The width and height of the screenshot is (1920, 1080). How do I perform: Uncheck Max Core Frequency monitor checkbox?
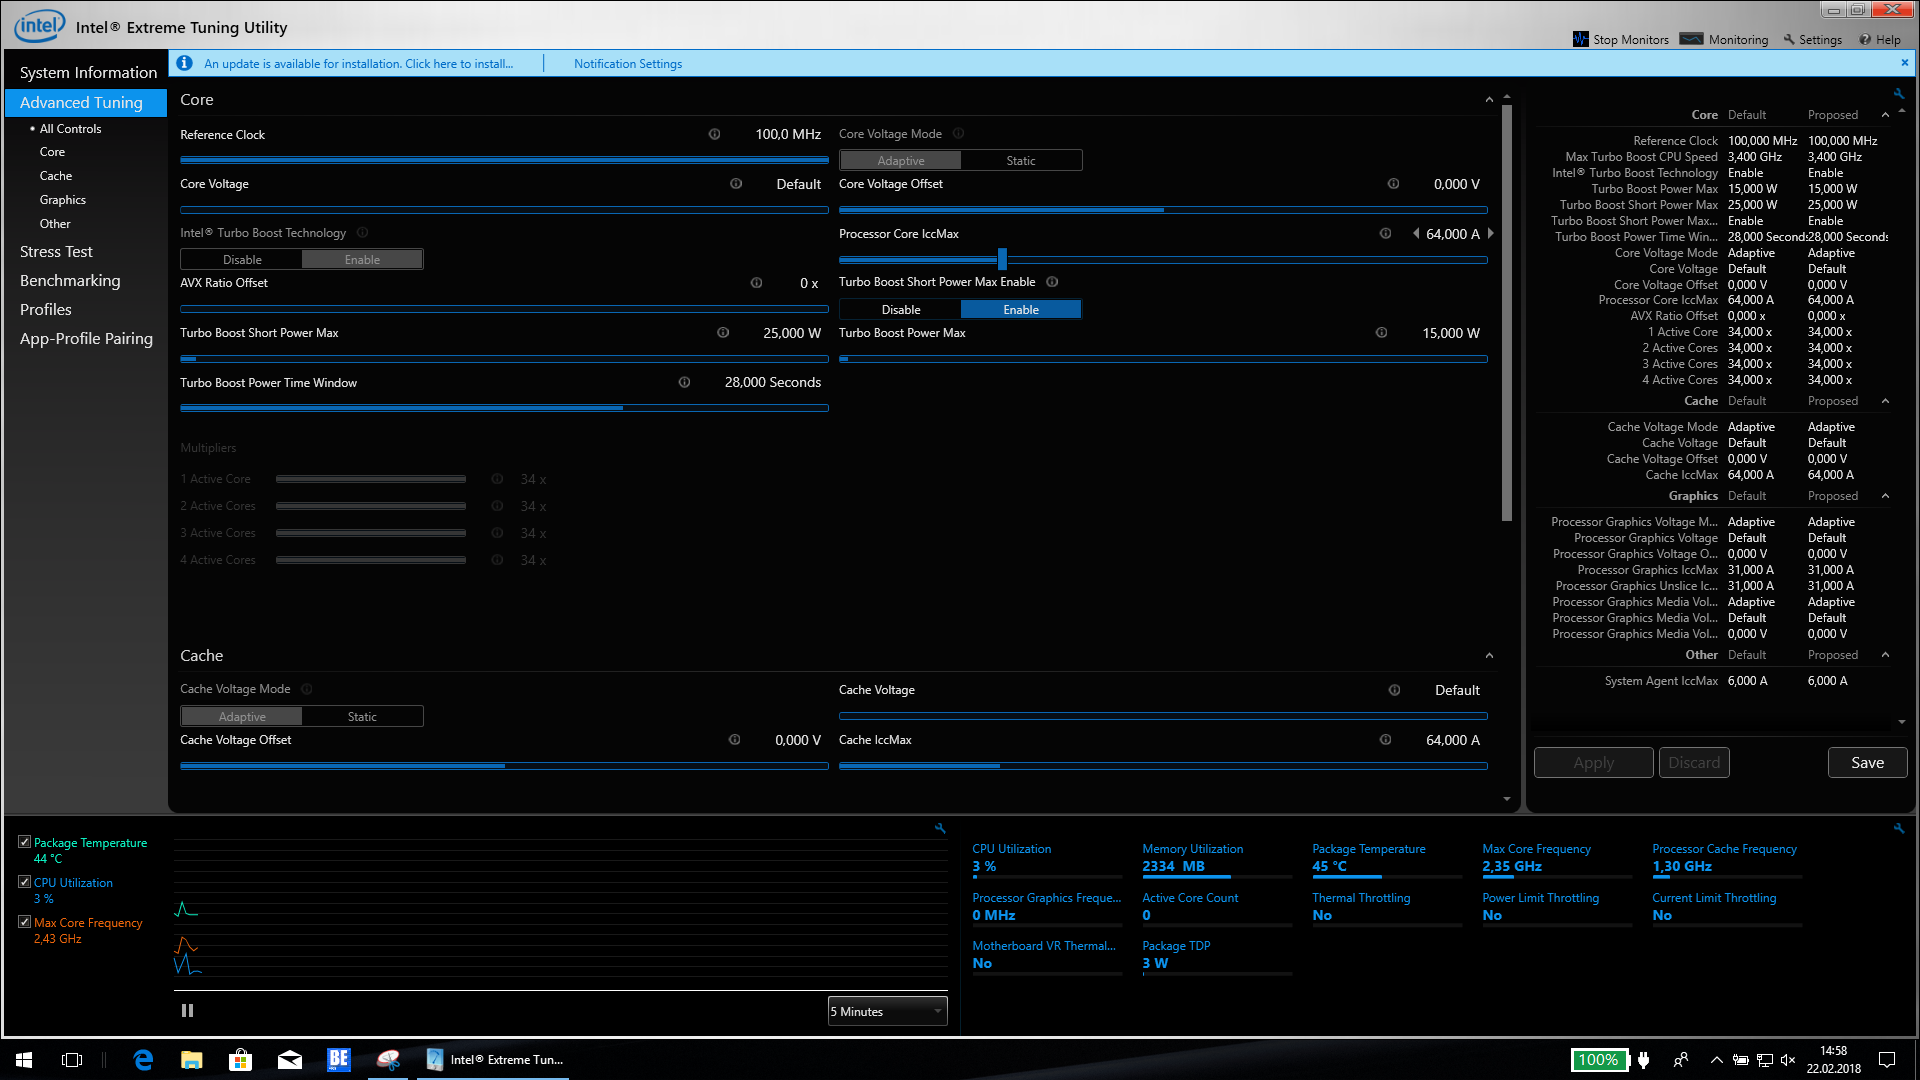[x=25, y=922]
